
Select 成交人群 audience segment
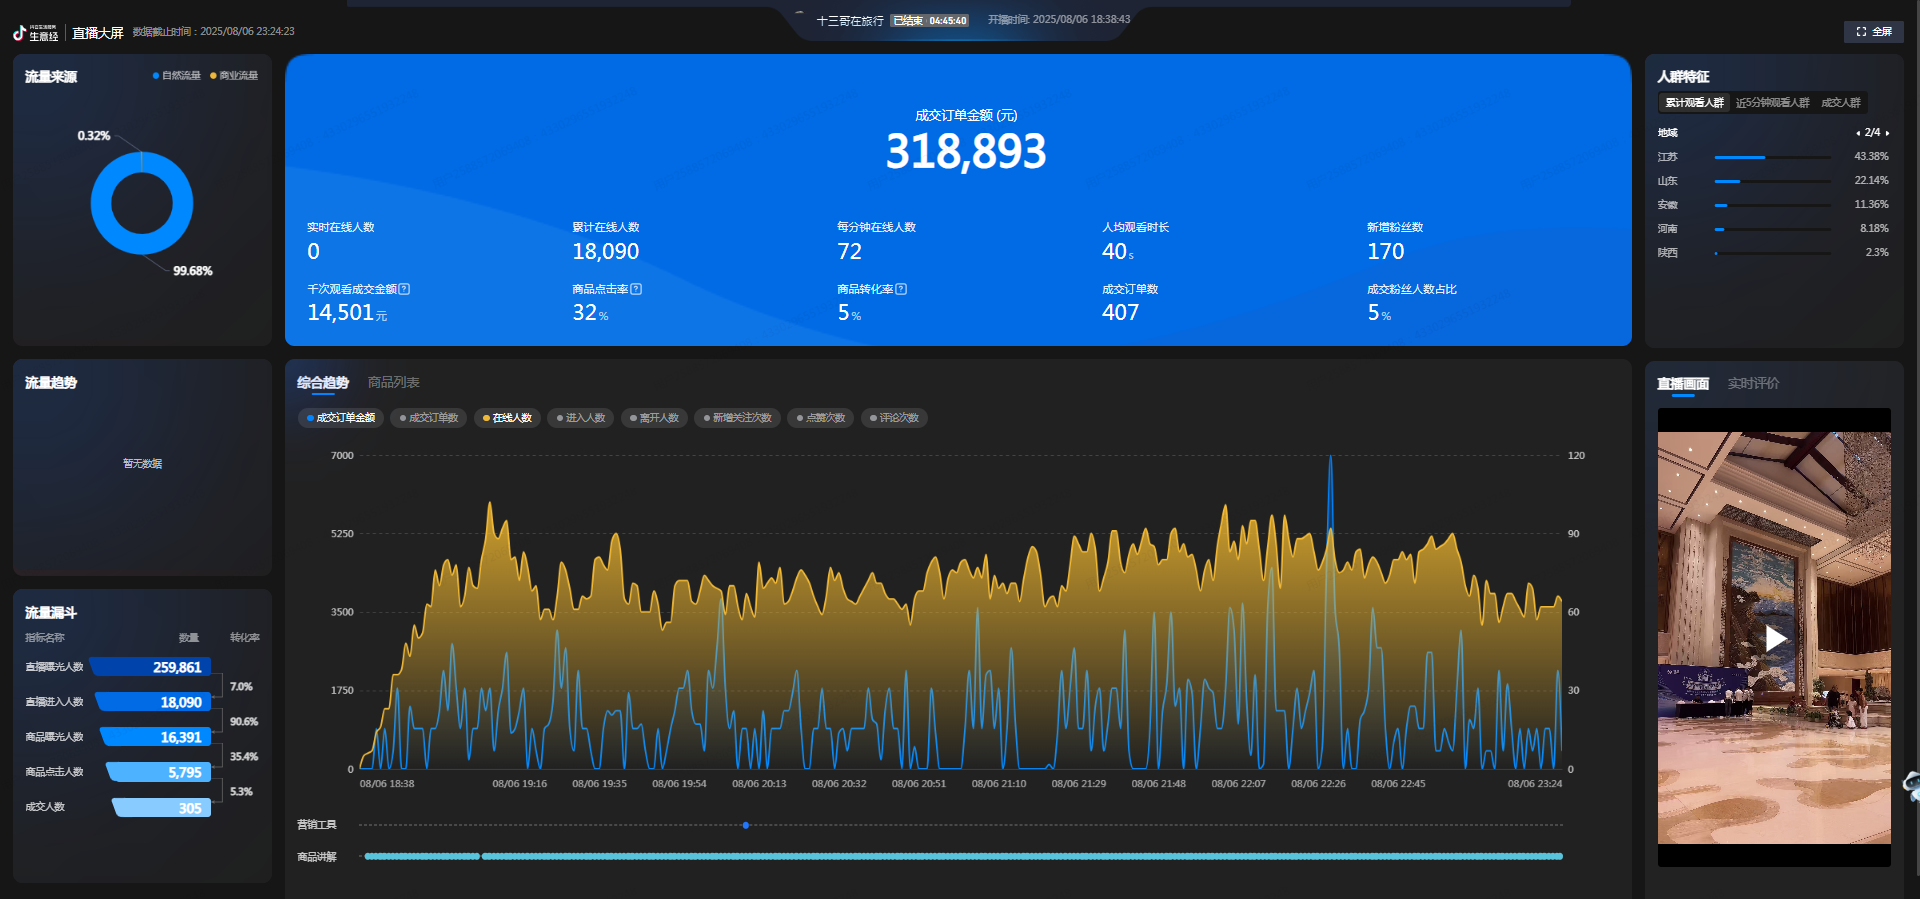(1840, 103)
